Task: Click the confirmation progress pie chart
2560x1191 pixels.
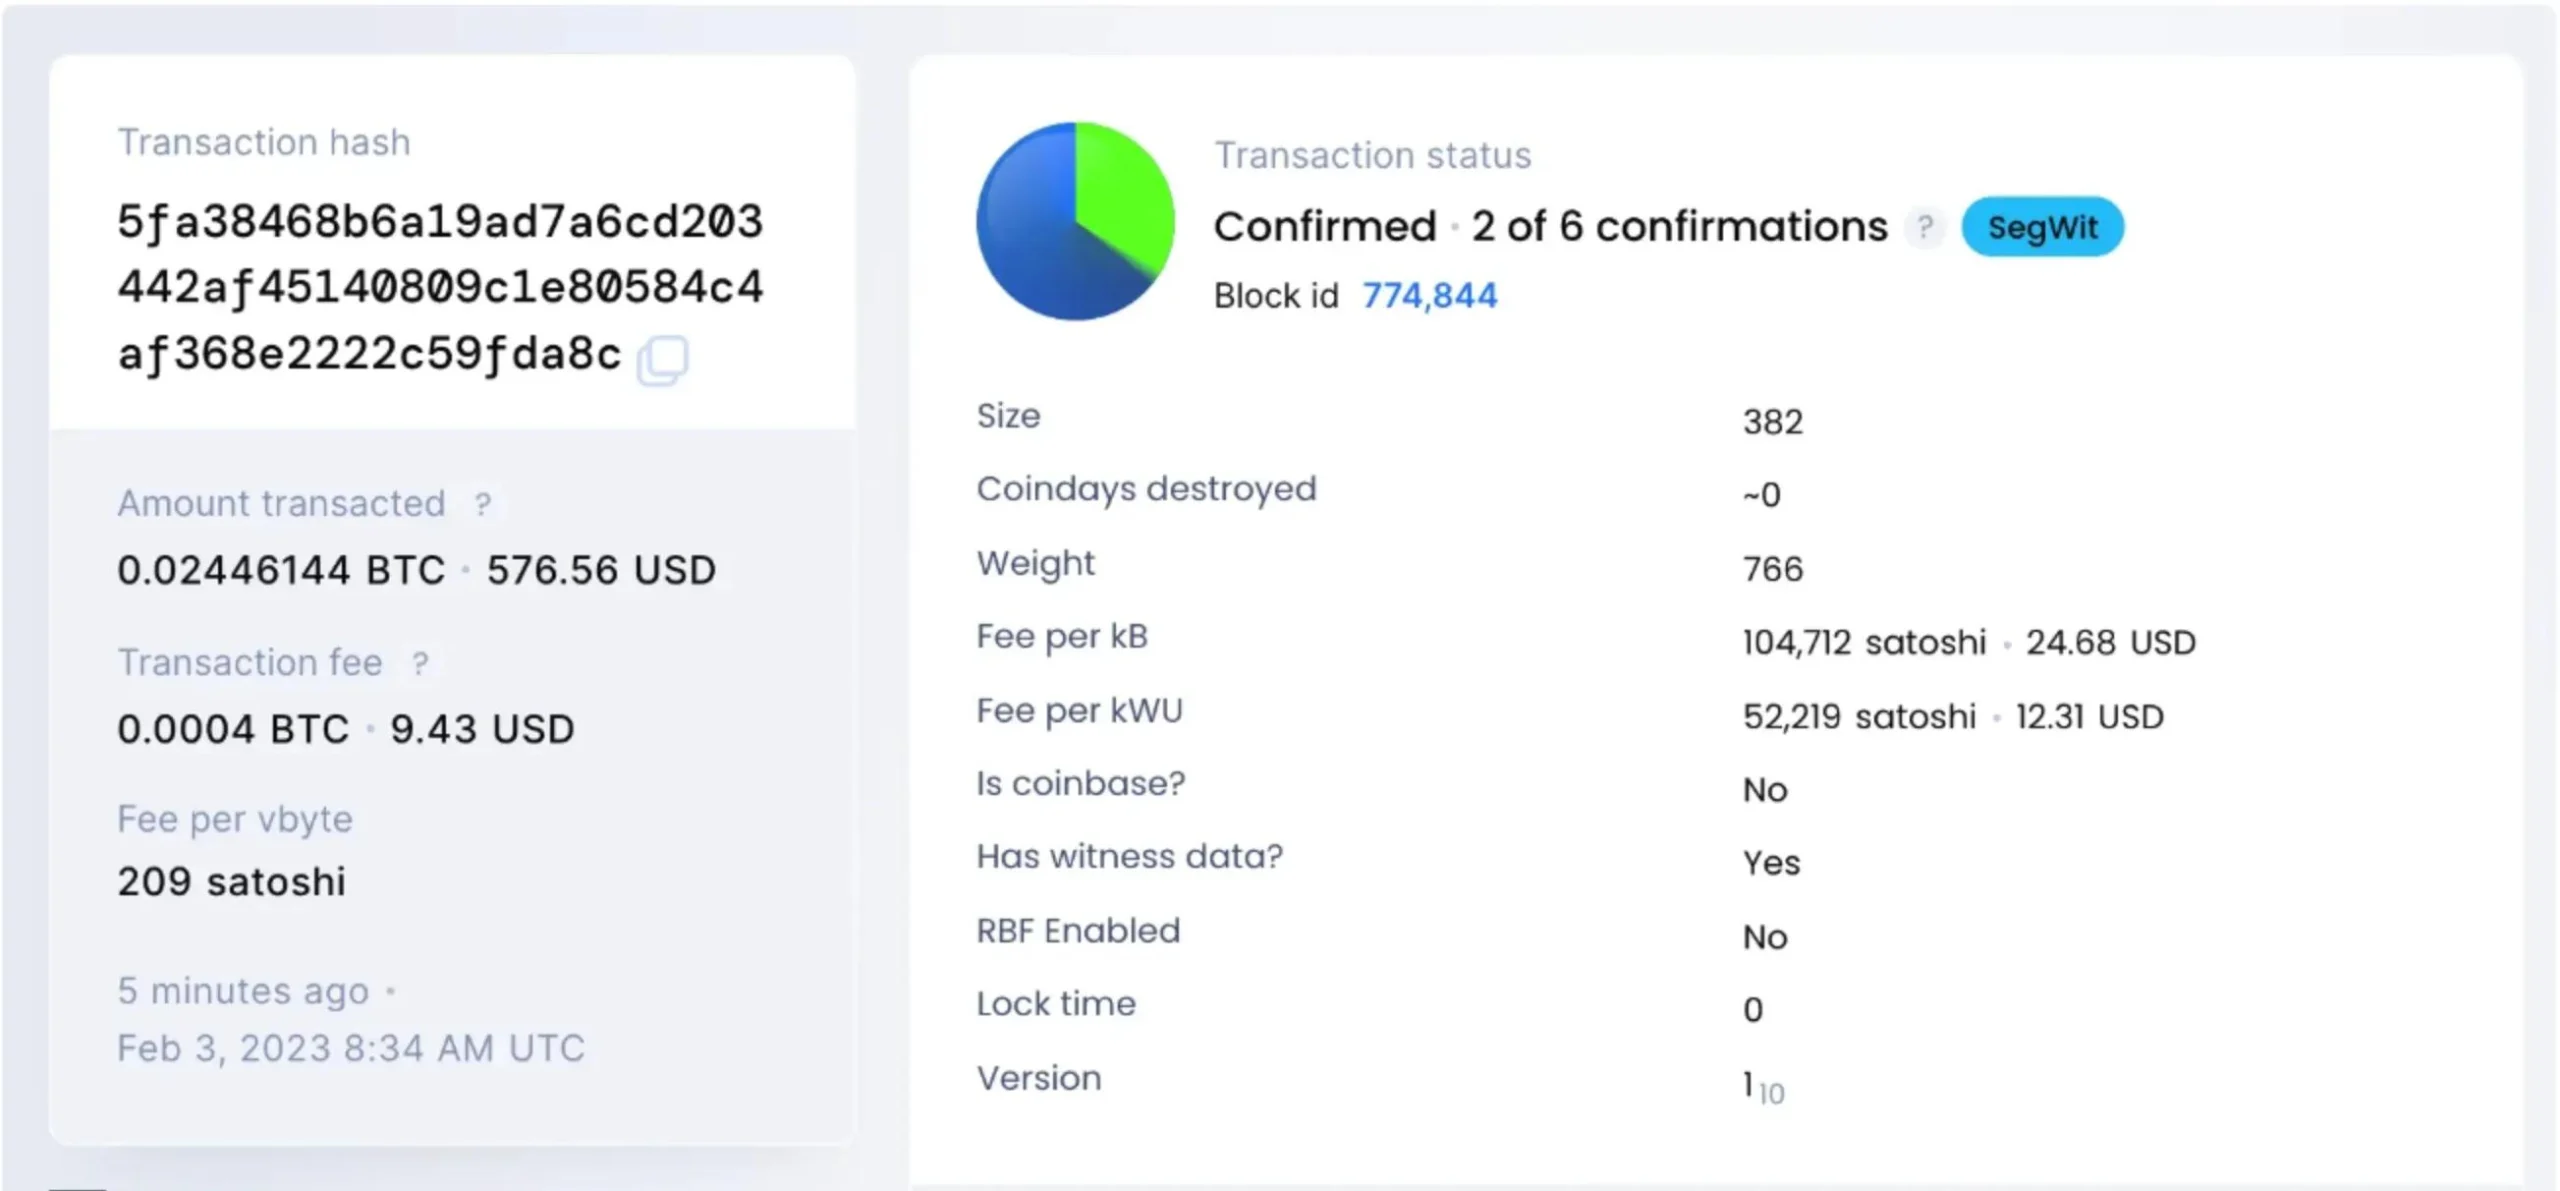Action: pos(1076,221)
